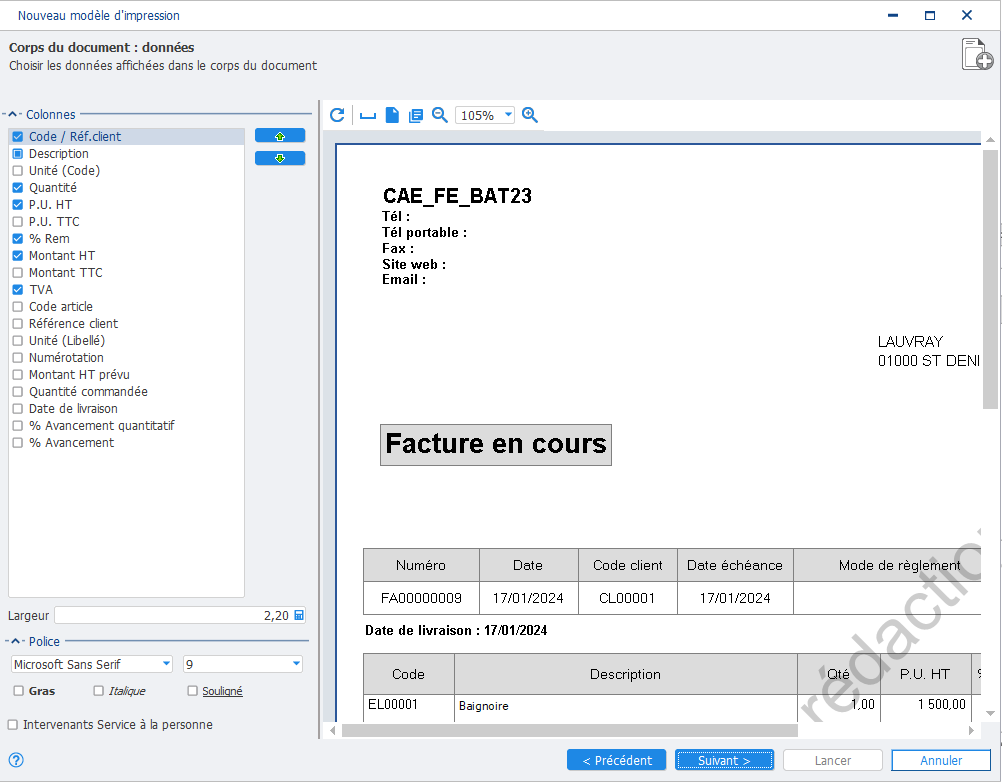Click the preview horizontal scrollbar thumb
The width and height of the screenshot is (1002, 782).
570,730
